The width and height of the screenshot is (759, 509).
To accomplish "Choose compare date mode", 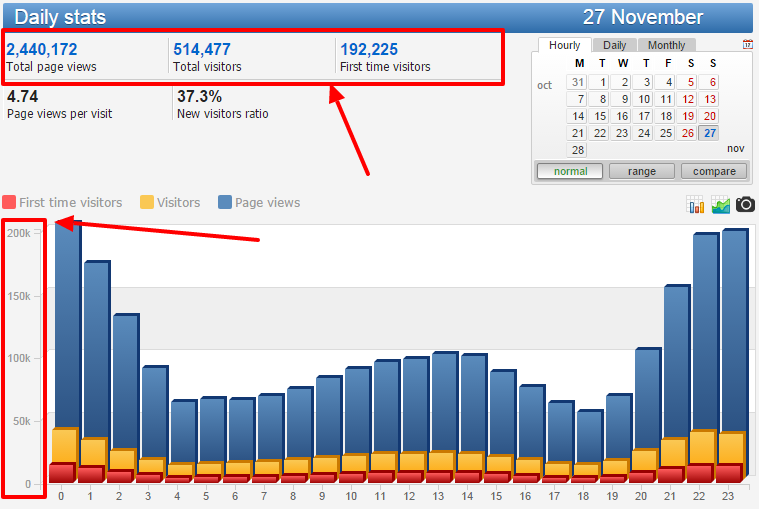I will click(714, 171).
